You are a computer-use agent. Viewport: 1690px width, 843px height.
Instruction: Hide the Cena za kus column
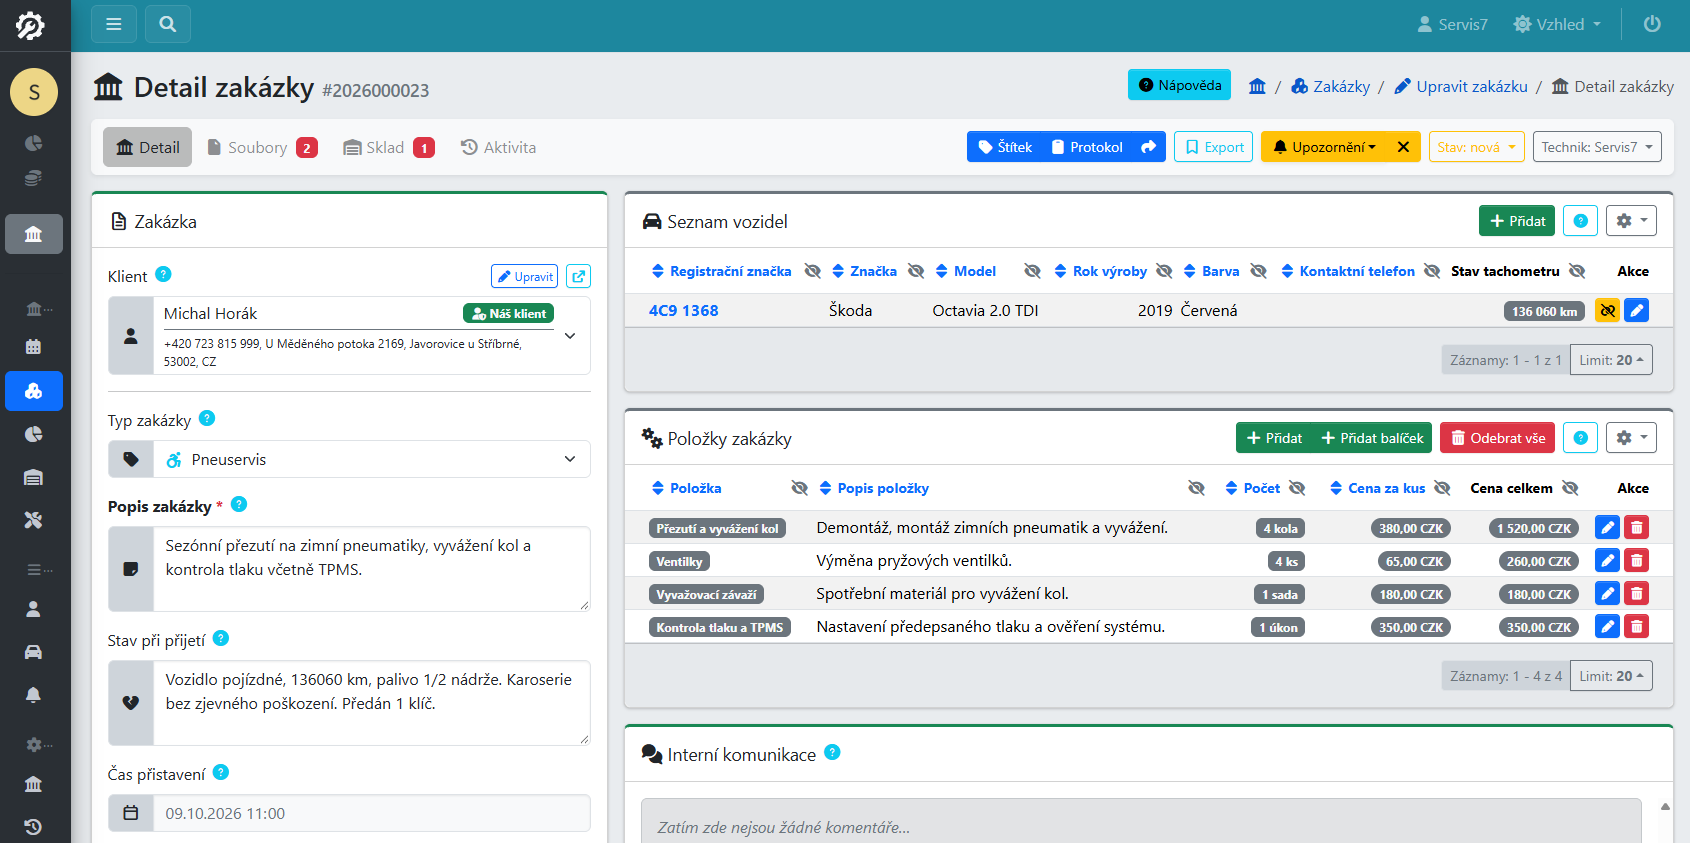click(1442, 488)
